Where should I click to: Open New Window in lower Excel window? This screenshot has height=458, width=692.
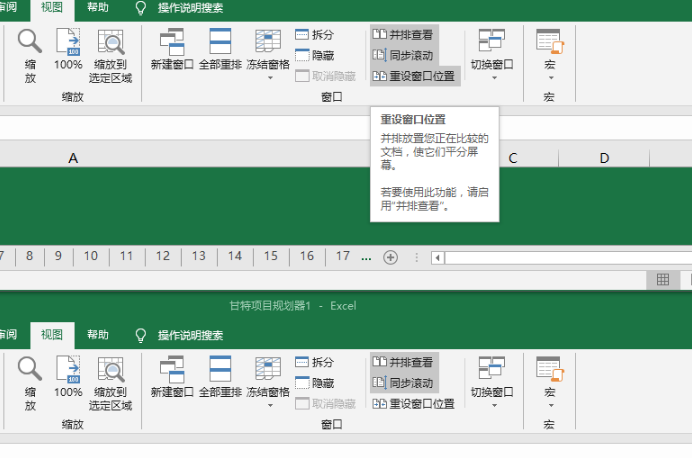click(172, 377)
